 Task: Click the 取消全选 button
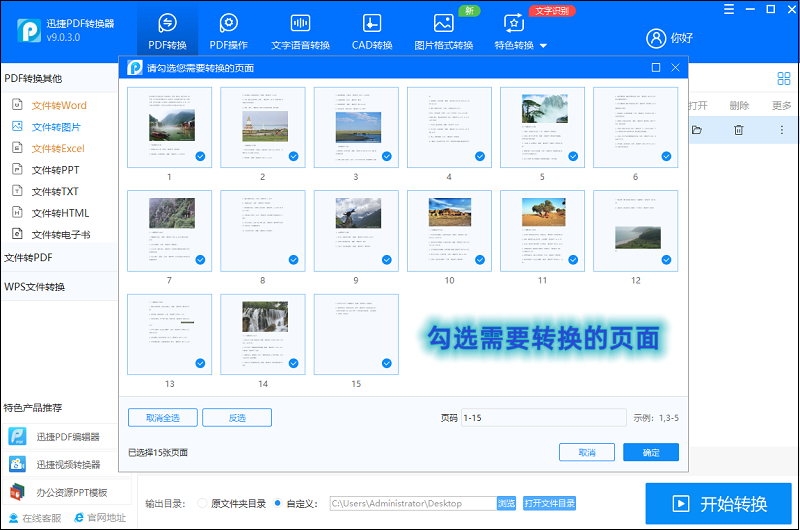pos(163,418)
